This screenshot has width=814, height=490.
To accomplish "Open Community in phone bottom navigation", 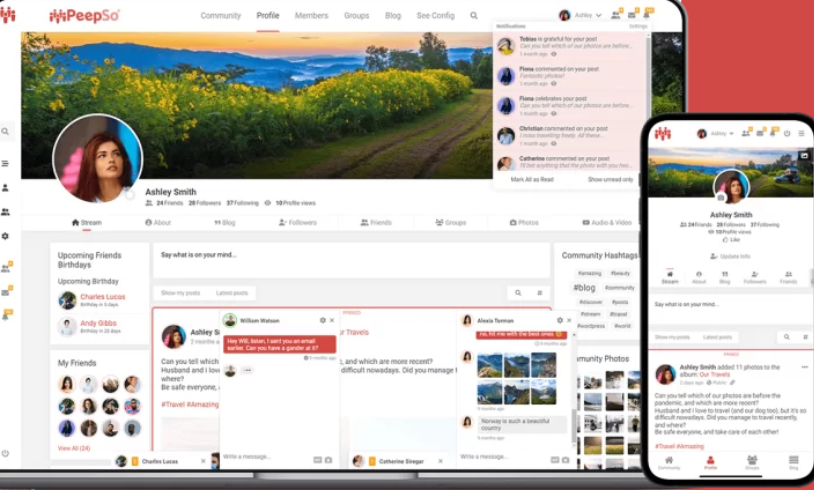I will tap(669, 462).
